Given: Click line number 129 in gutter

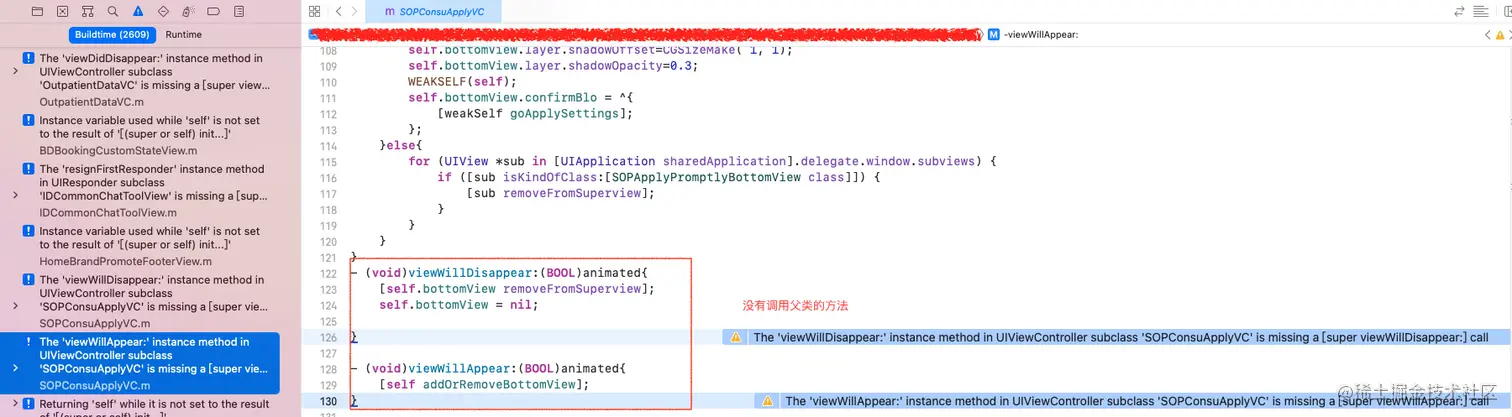Looking at the screenshot, I should click(x=328, y=384).
